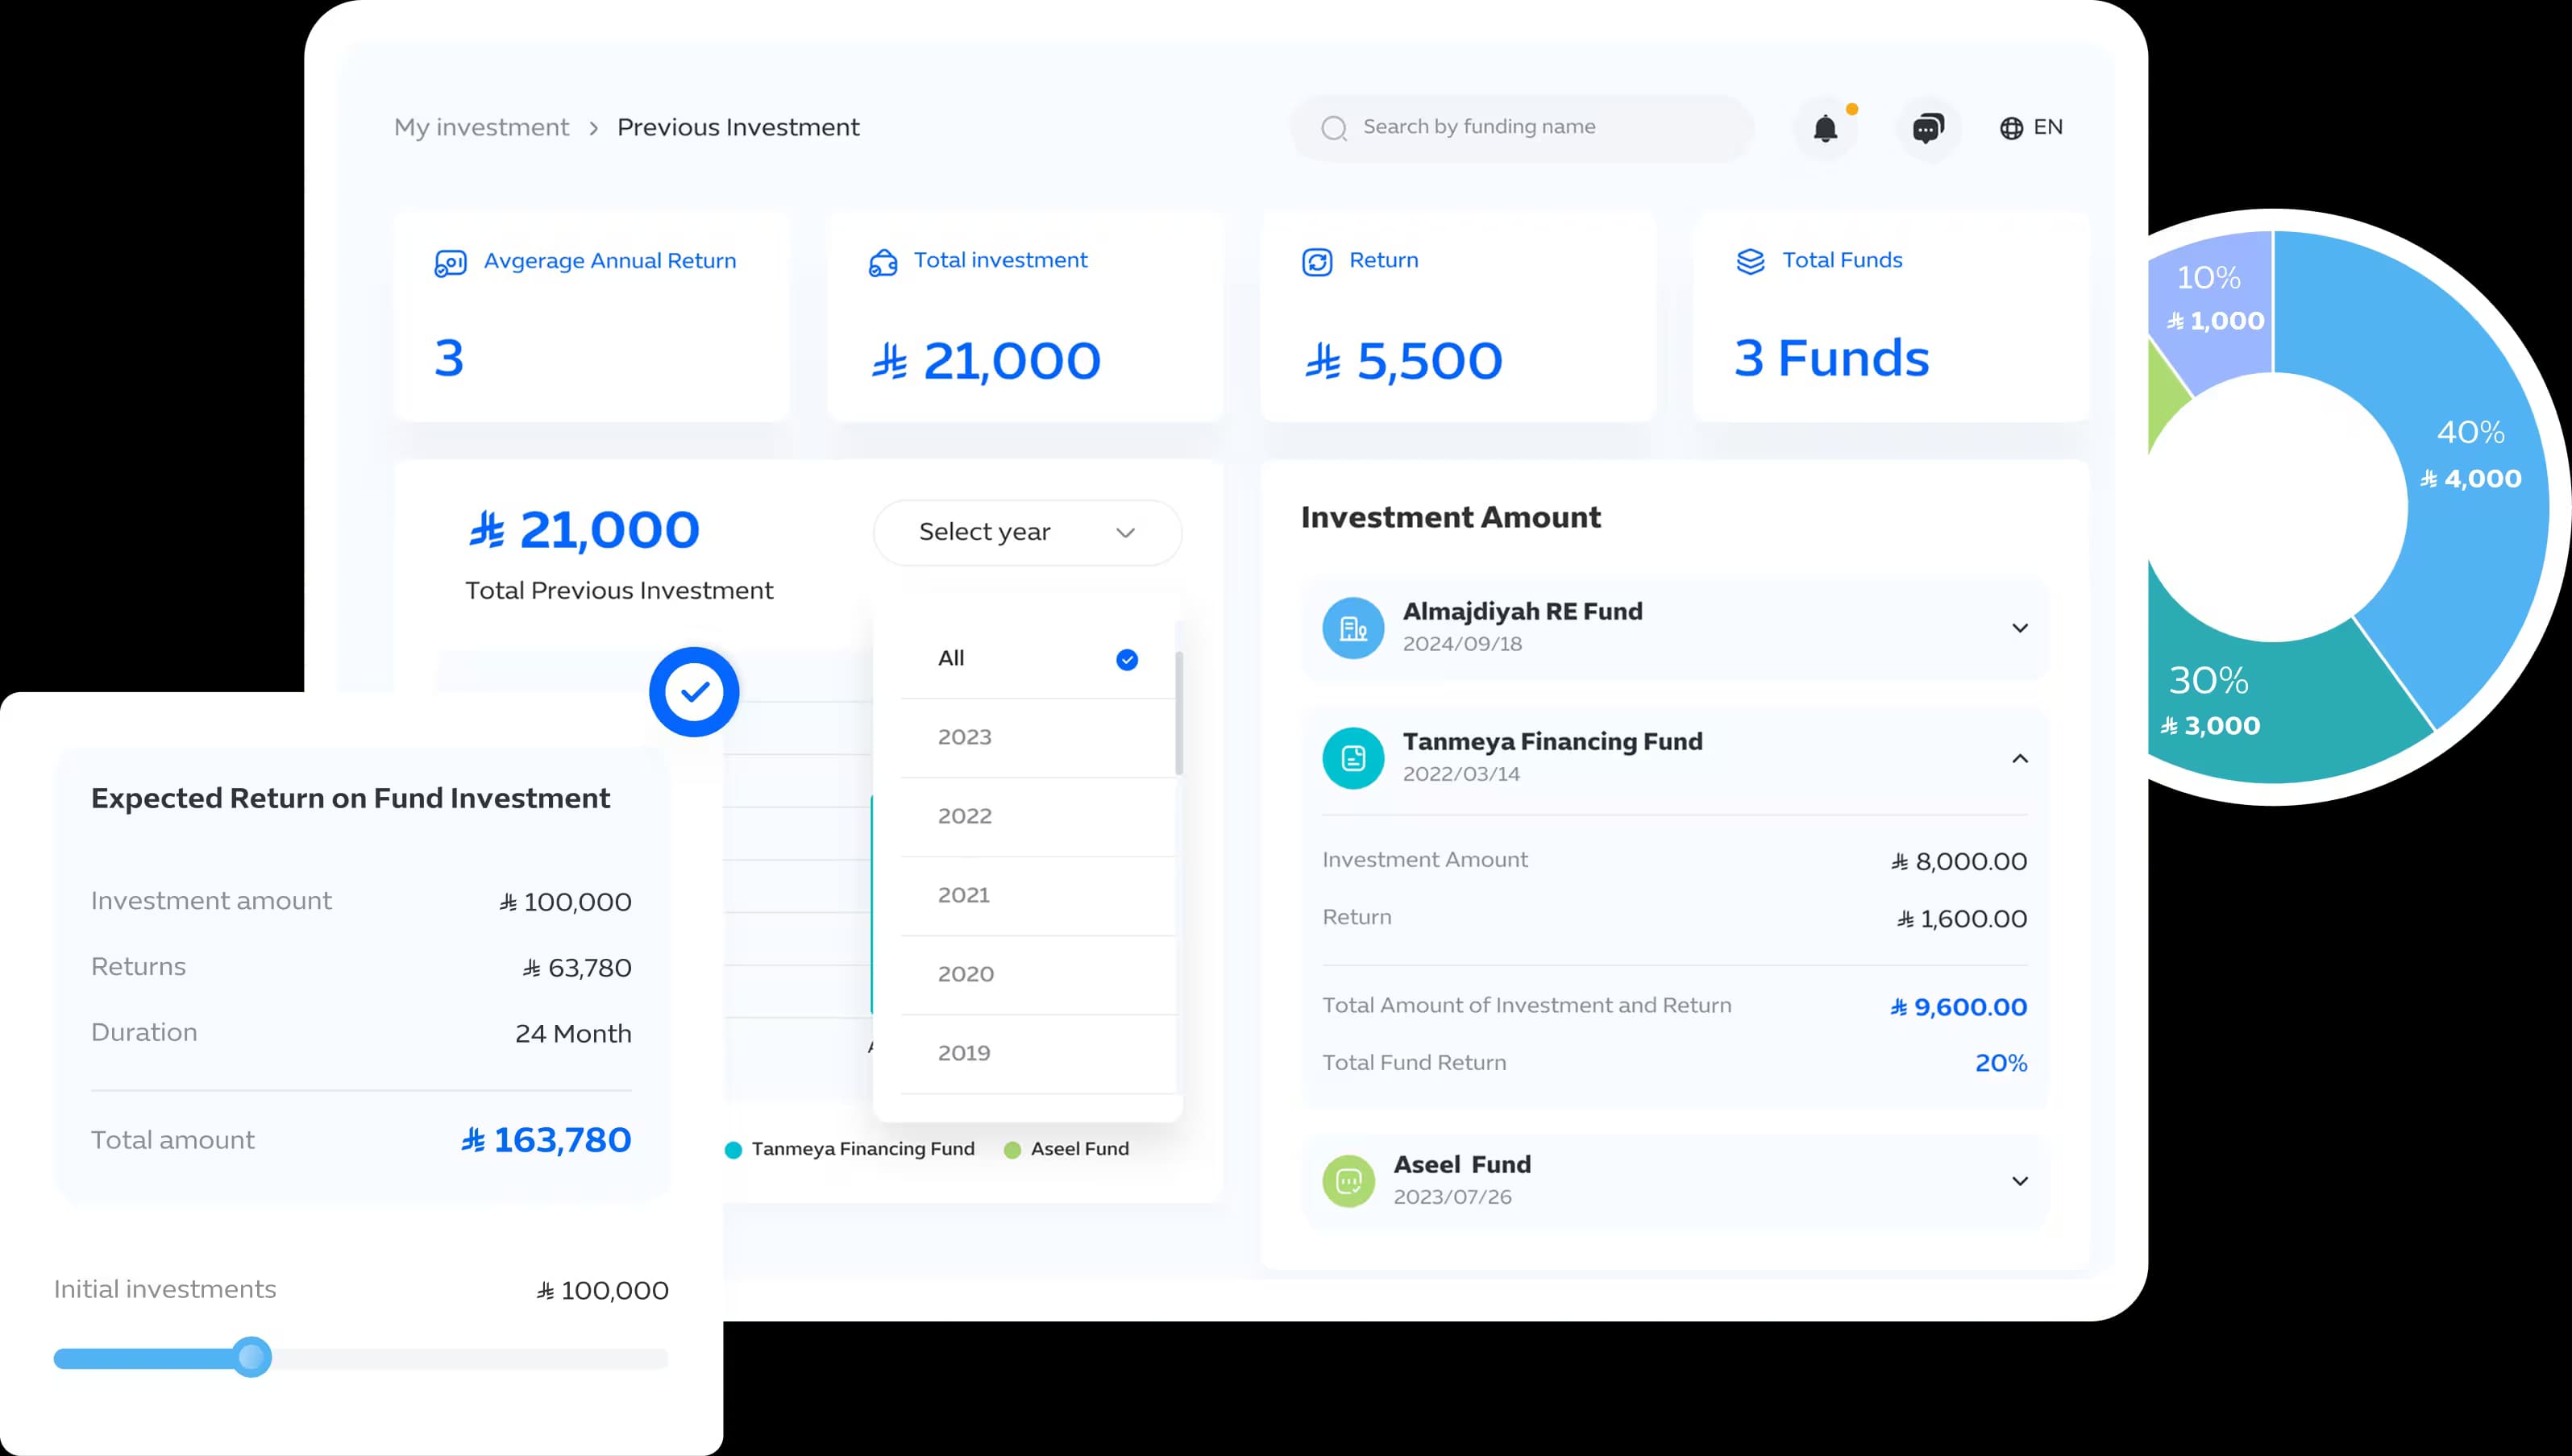This screenshot has height=1456, width=2572.
Task: Expand the Almajdiyah RE Fund row chevron
Action: pyautogui.click(x=2020, y=628)
